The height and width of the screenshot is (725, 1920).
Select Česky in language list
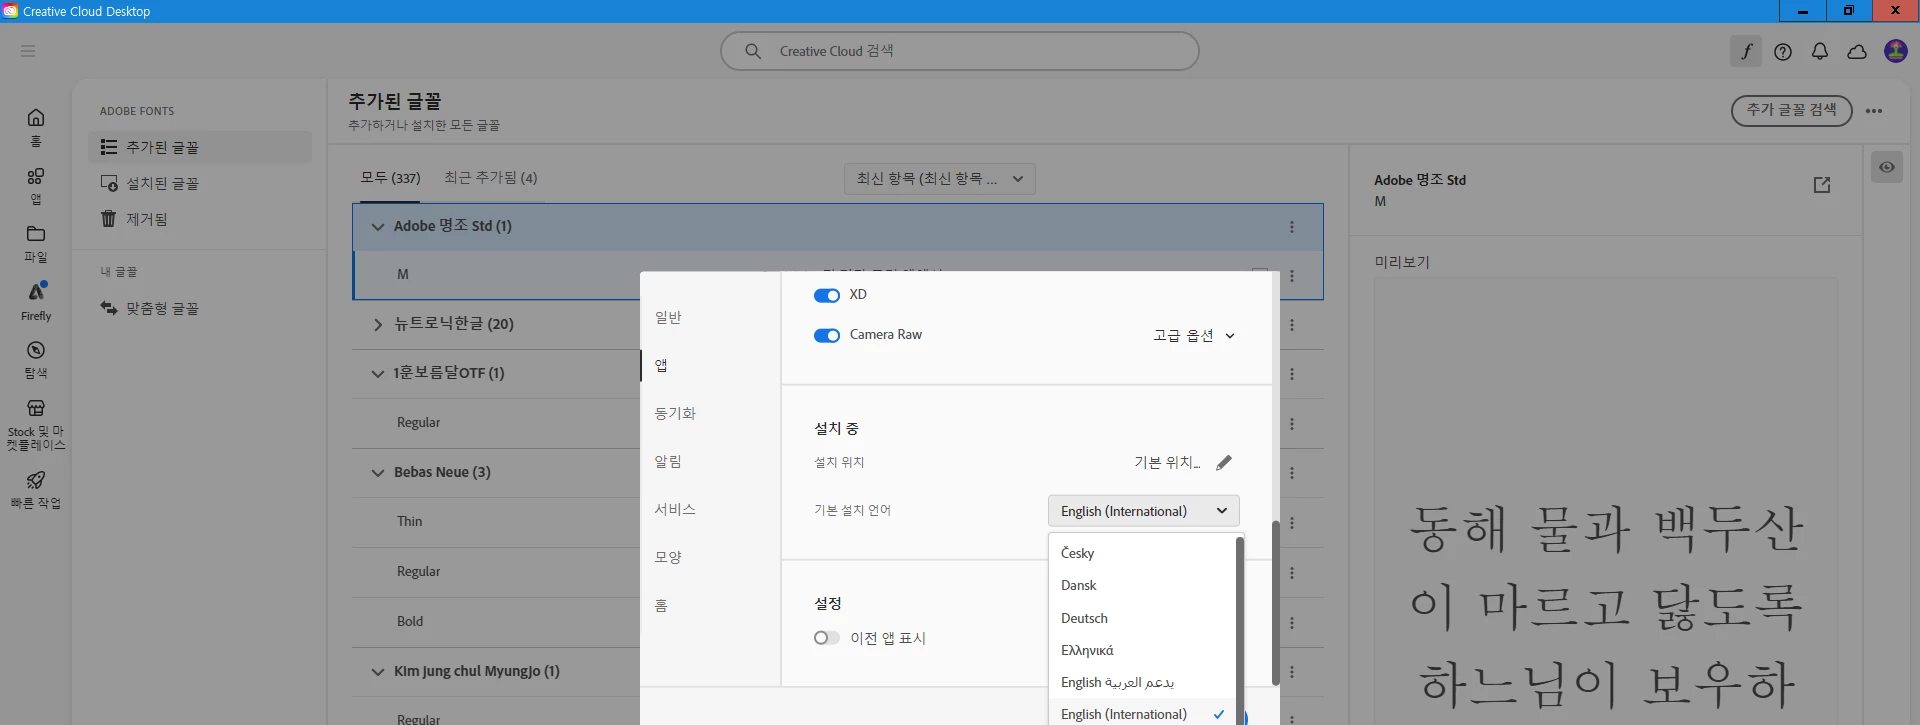[1142, 553]
